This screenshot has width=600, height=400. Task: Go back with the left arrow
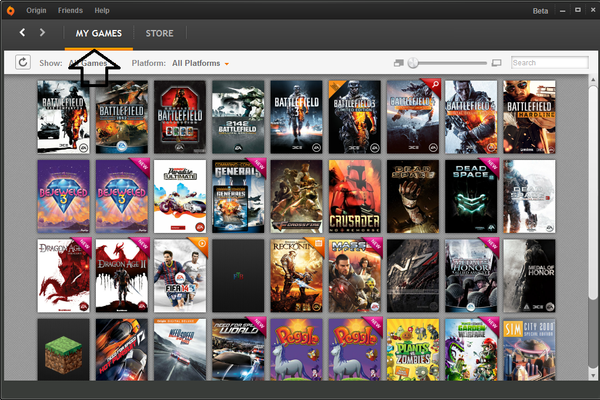(22, 33)
